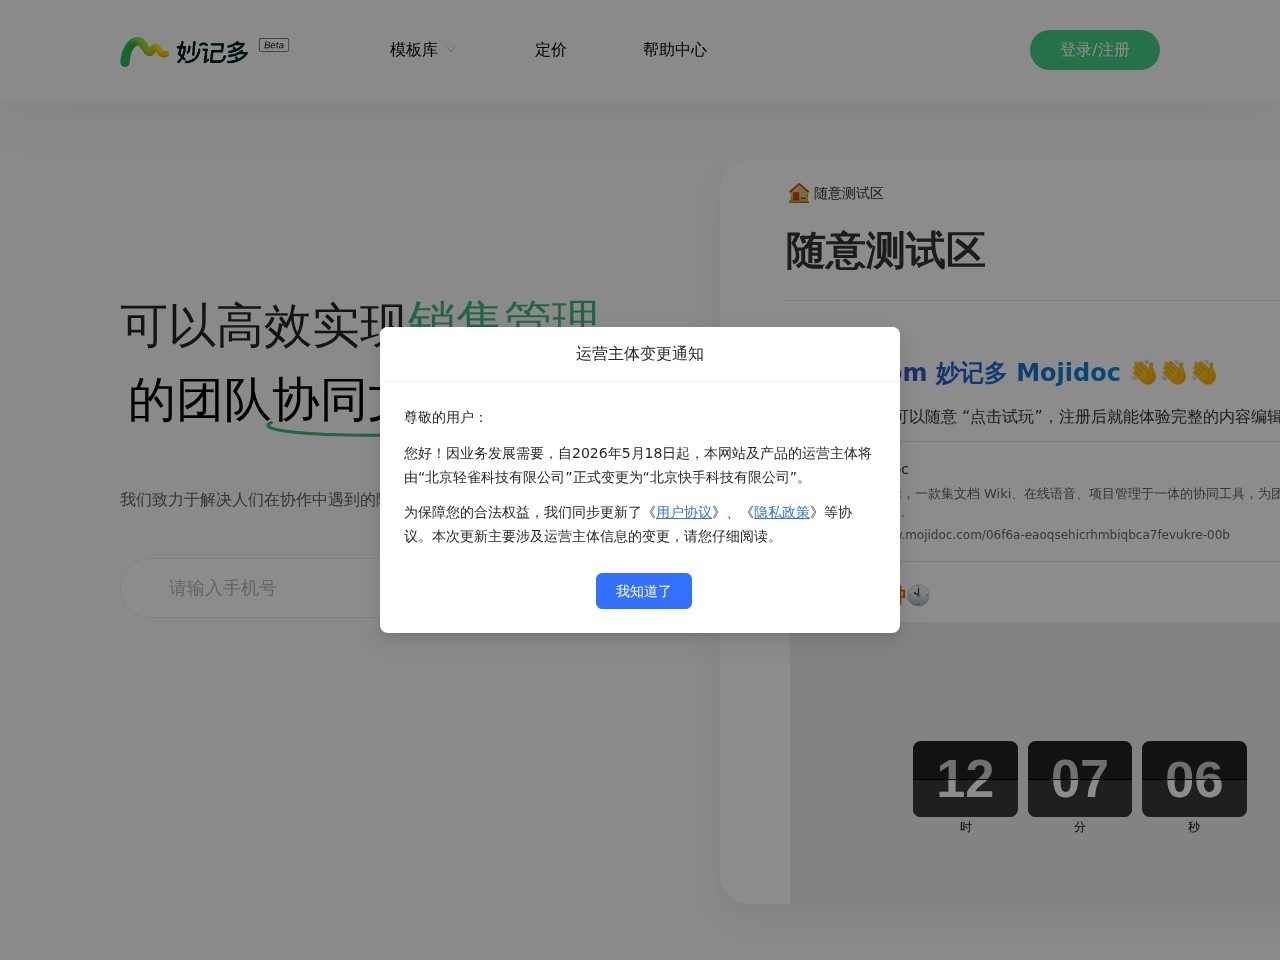The image size is (1280, 960).
Task: Click the 可以高效实现 headline text
Action: (x=263, y=326)
